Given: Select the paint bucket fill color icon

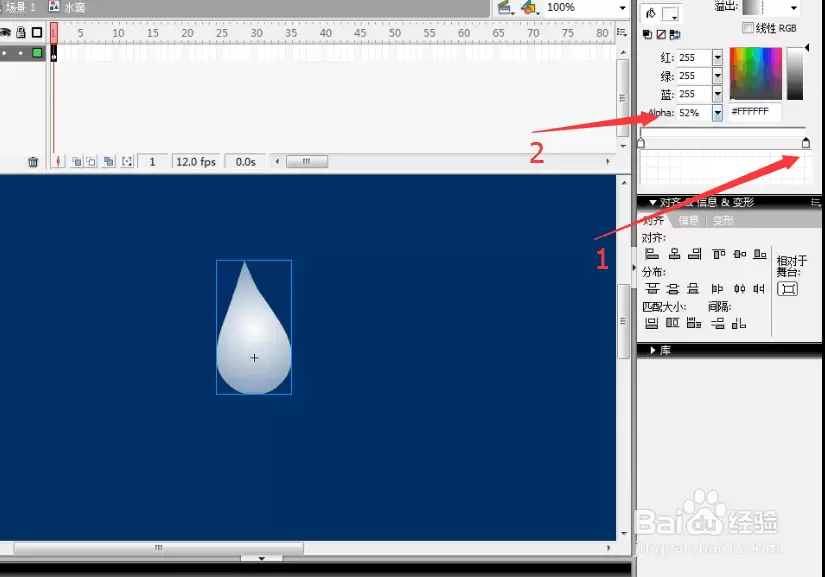Looking at the screenshot, I should pyautogui.click(x=651, y=13).
